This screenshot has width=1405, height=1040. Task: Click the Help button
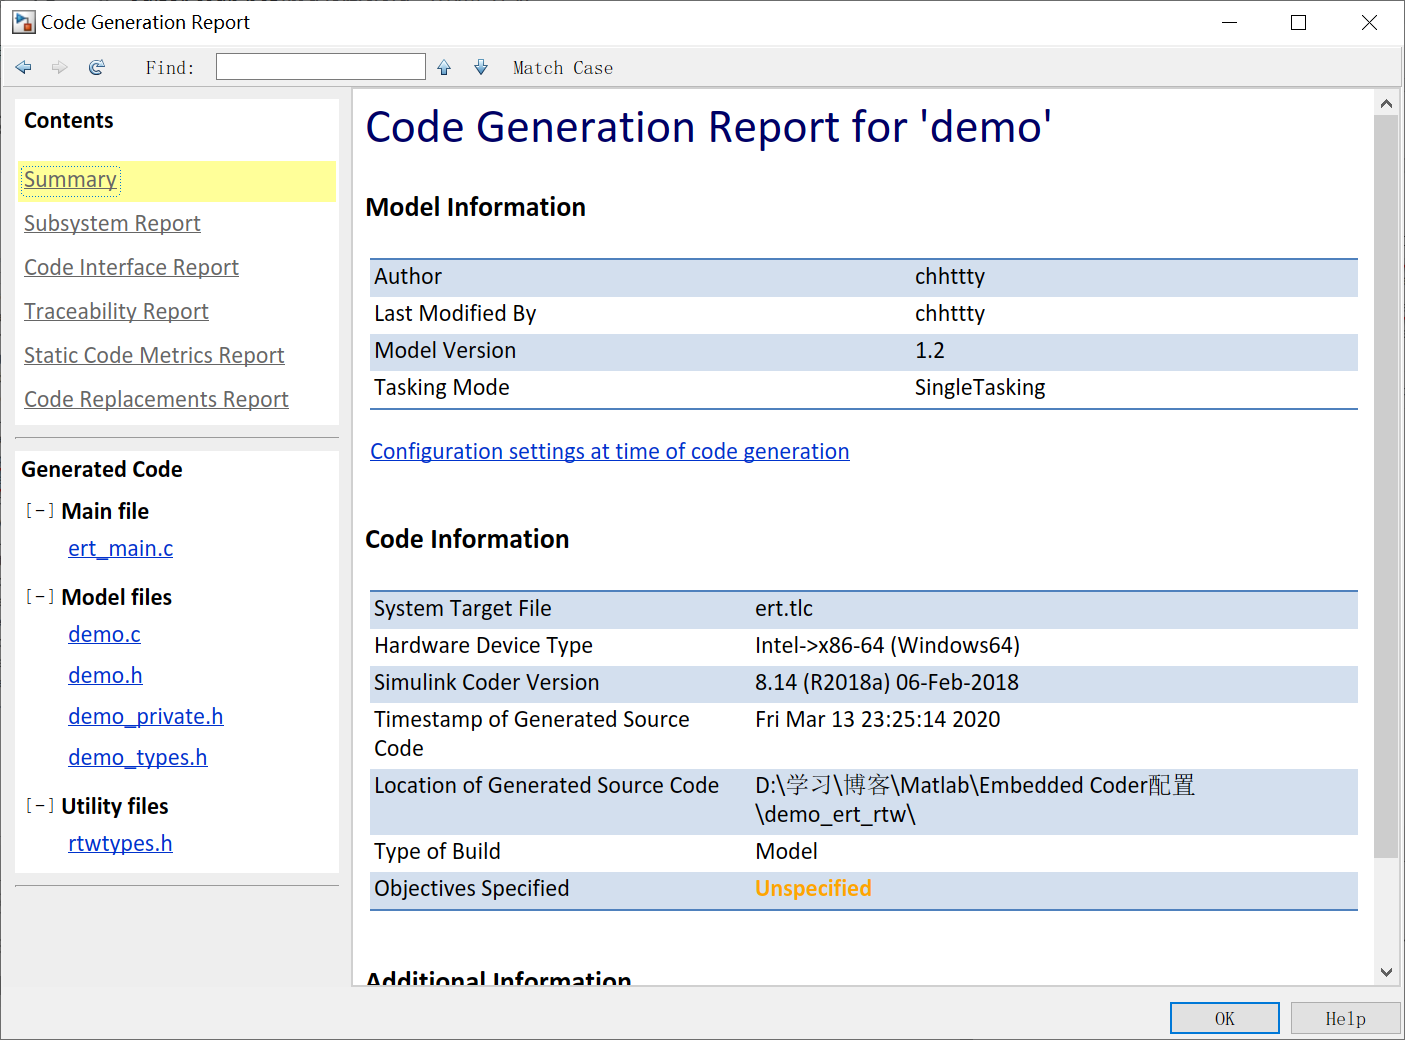pyautogui.click(x=1345, y=1018)
